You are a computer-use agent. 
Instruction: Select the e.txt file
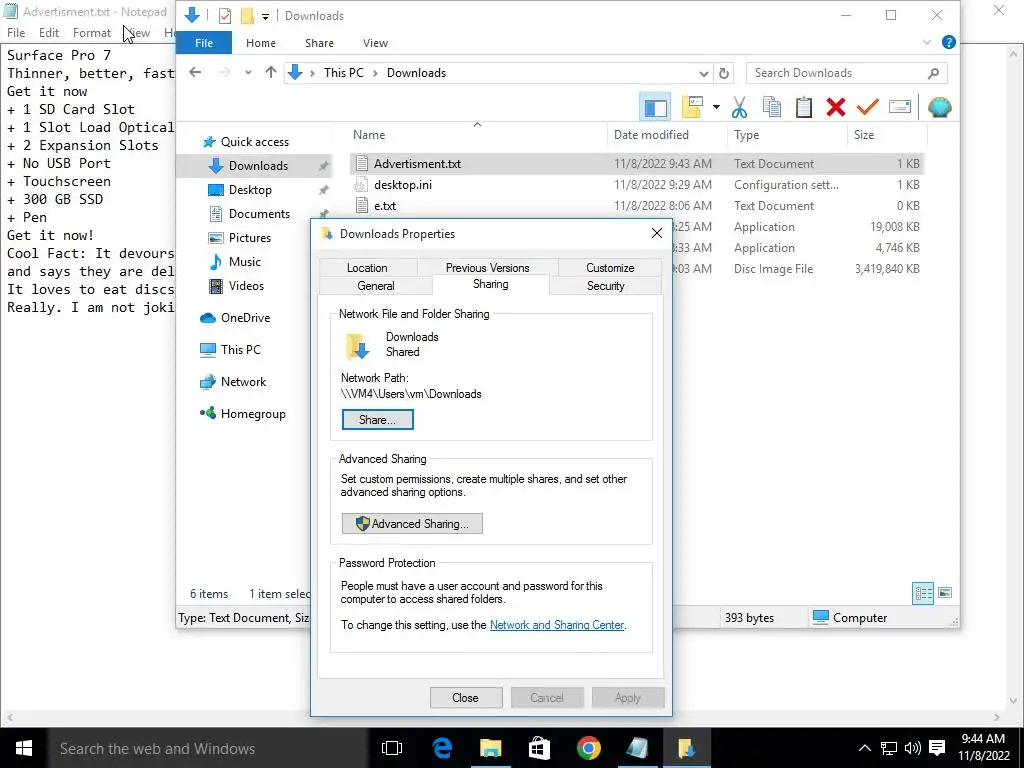click(x=385, y=206)
